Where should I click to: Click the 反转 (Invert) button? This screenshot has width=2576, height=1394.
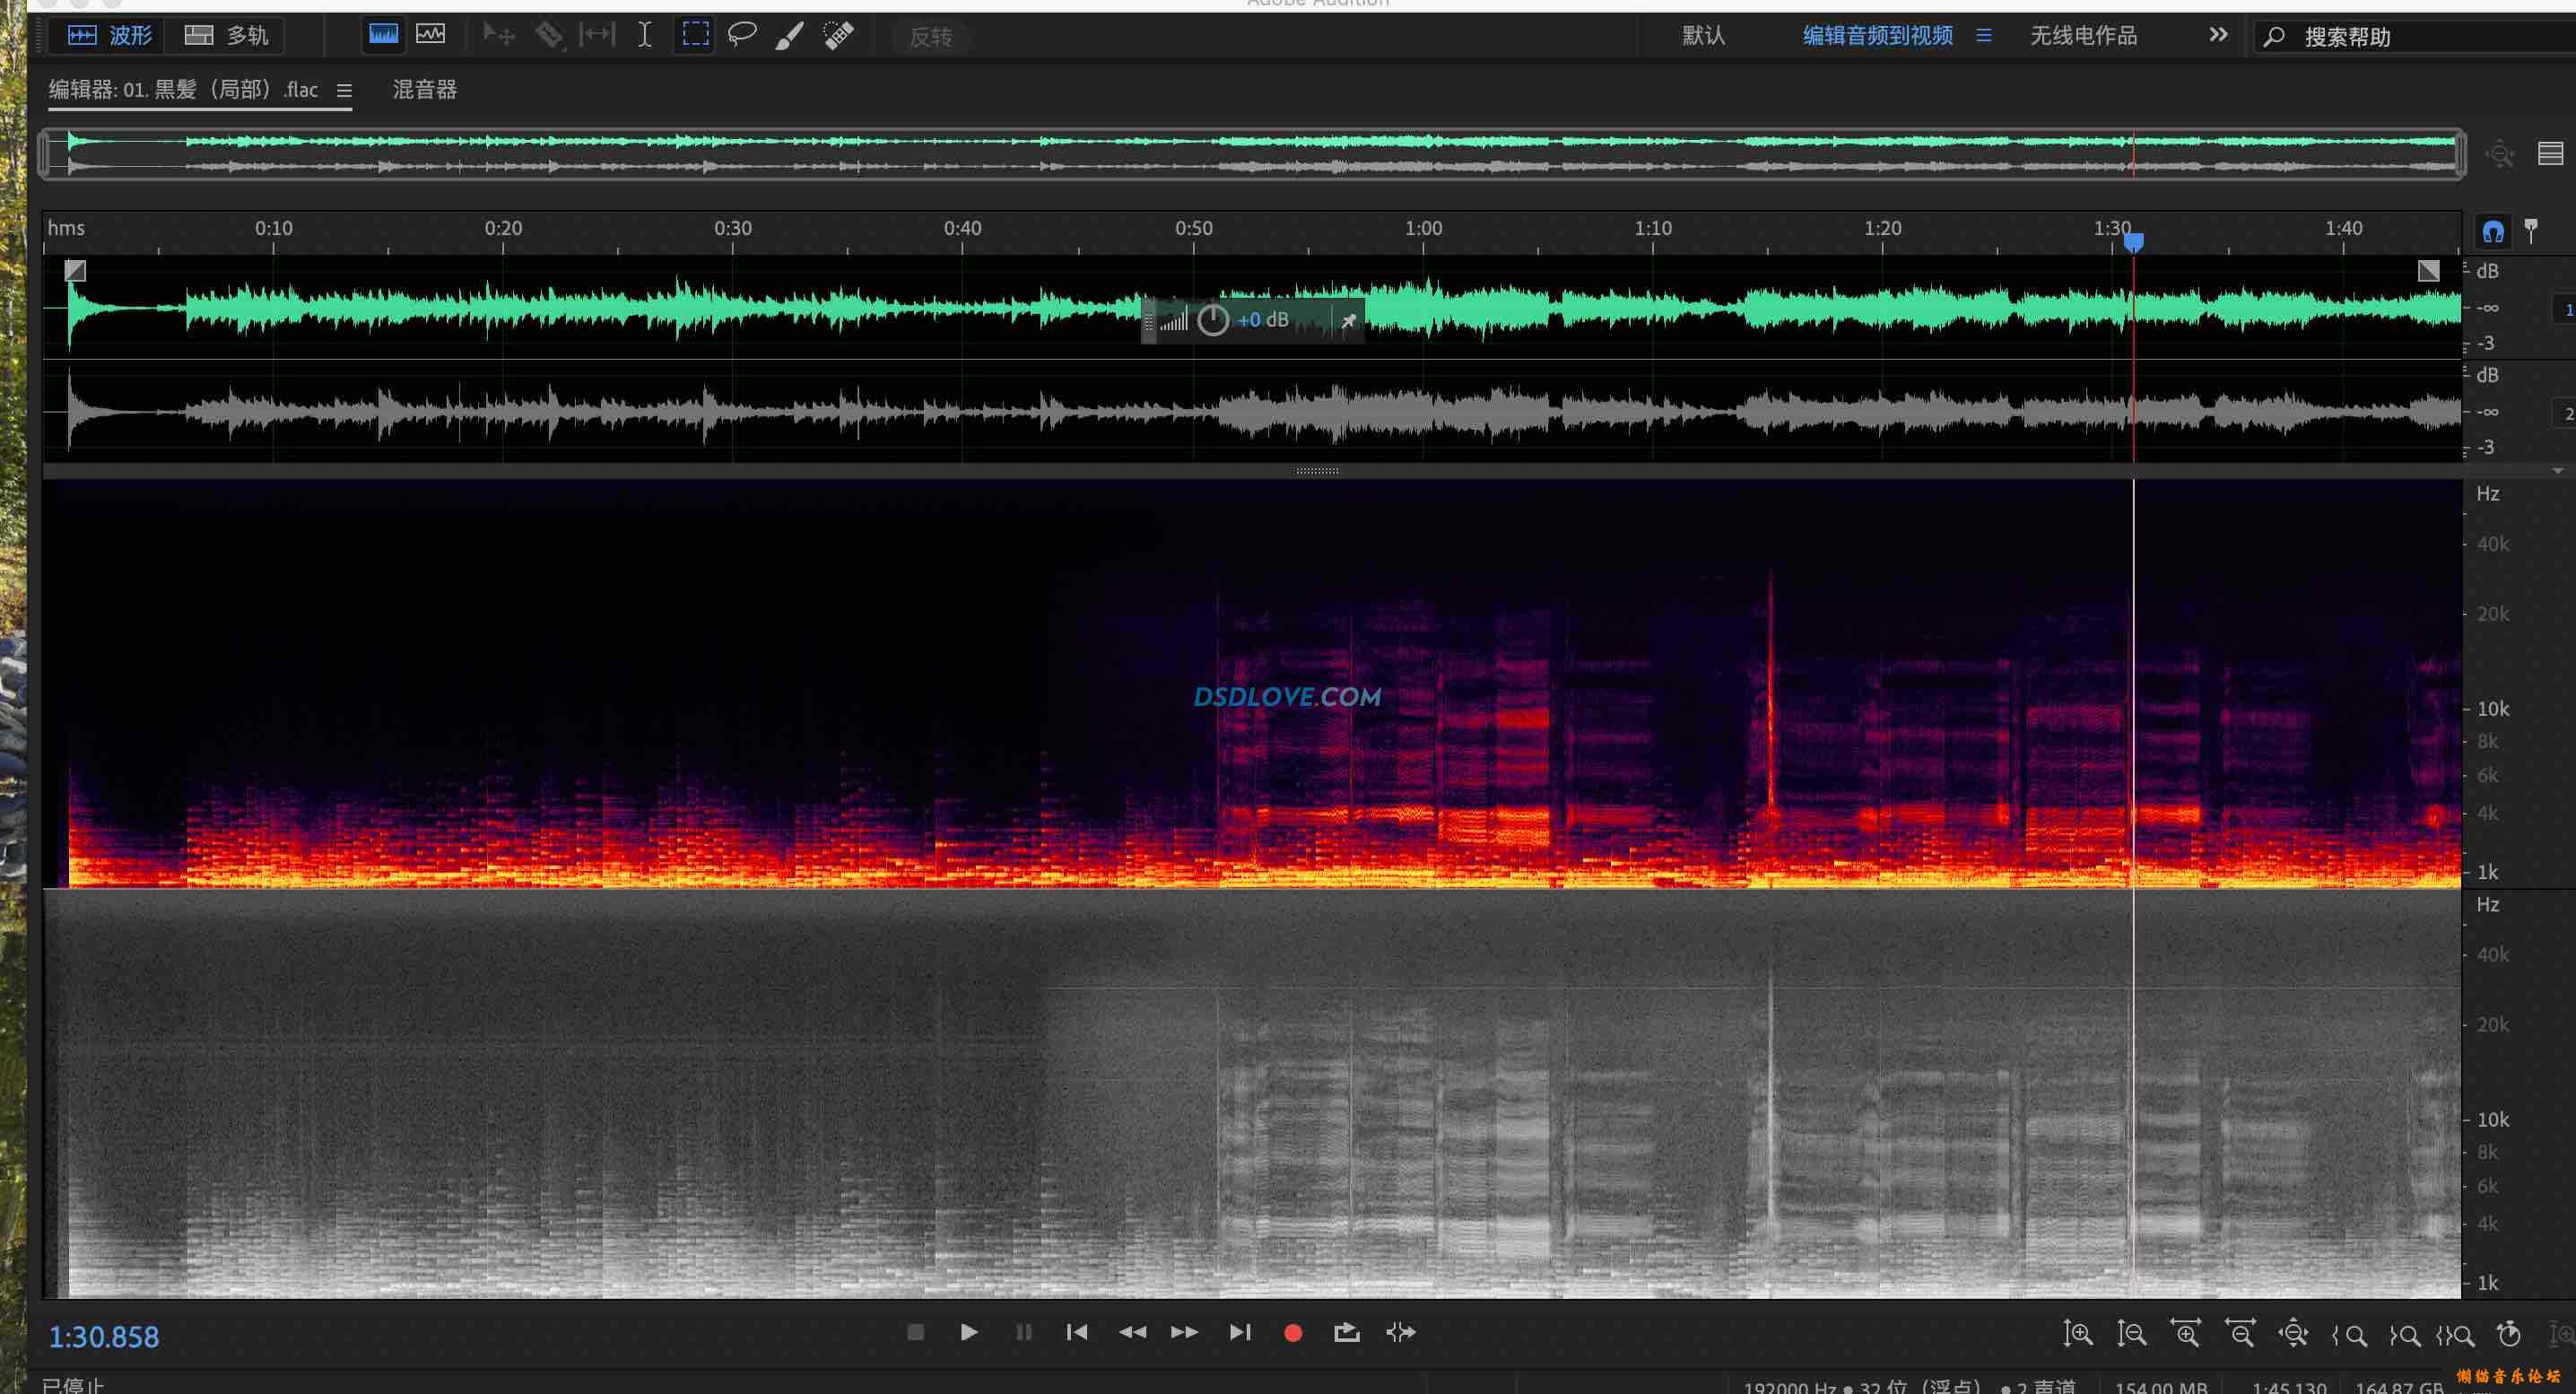[930, 37]
